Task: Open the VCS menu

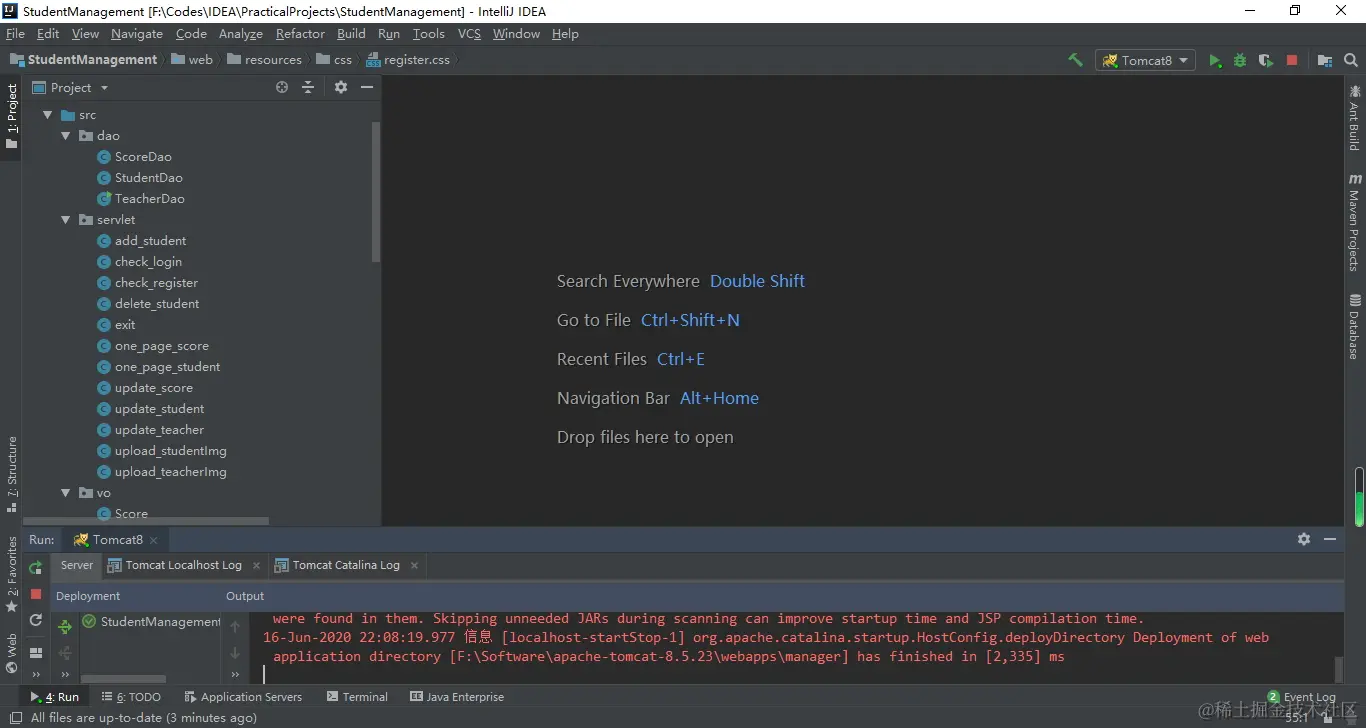Action: pyautogui.click(x=469, y=33)
